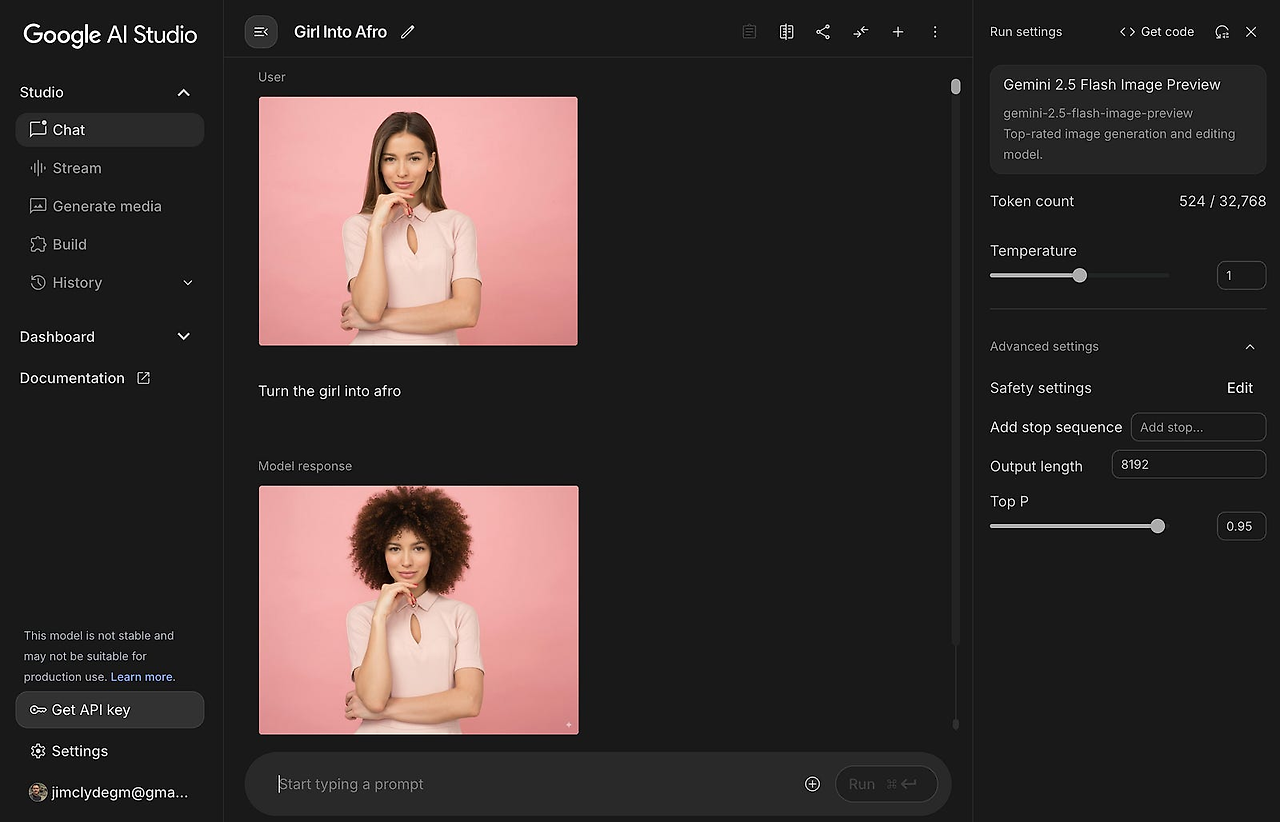Select the Gemini 2.5 Flash Image Preview model card
Screen dimensions: 1280x822
click(x=1127, y=120)
